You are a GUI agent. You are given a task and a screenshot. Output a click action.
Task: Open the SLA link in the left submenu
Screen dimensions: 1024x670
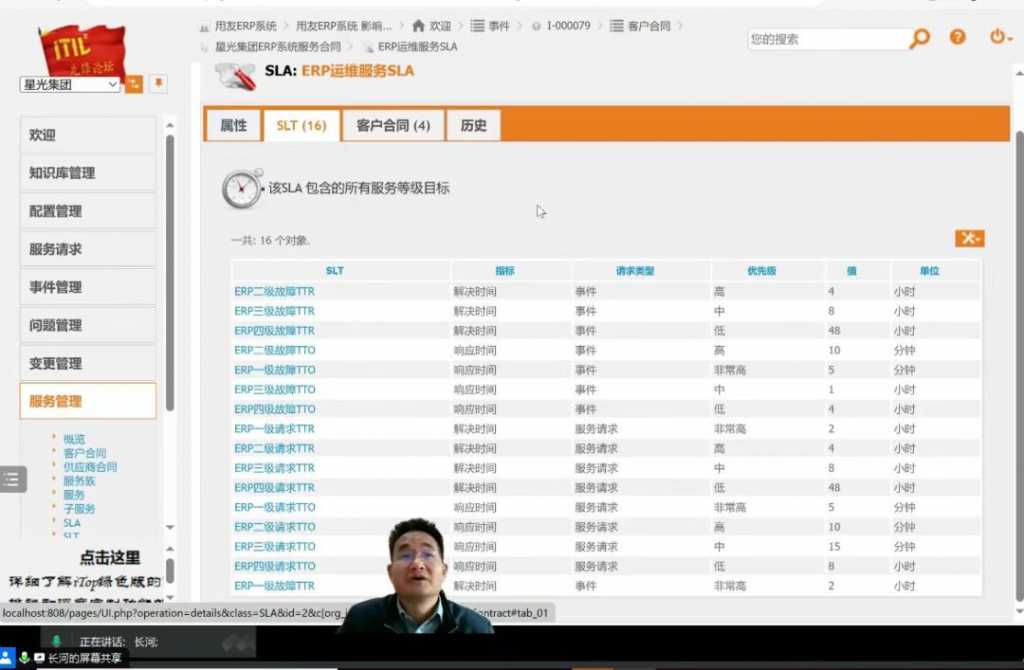point(72,523)
